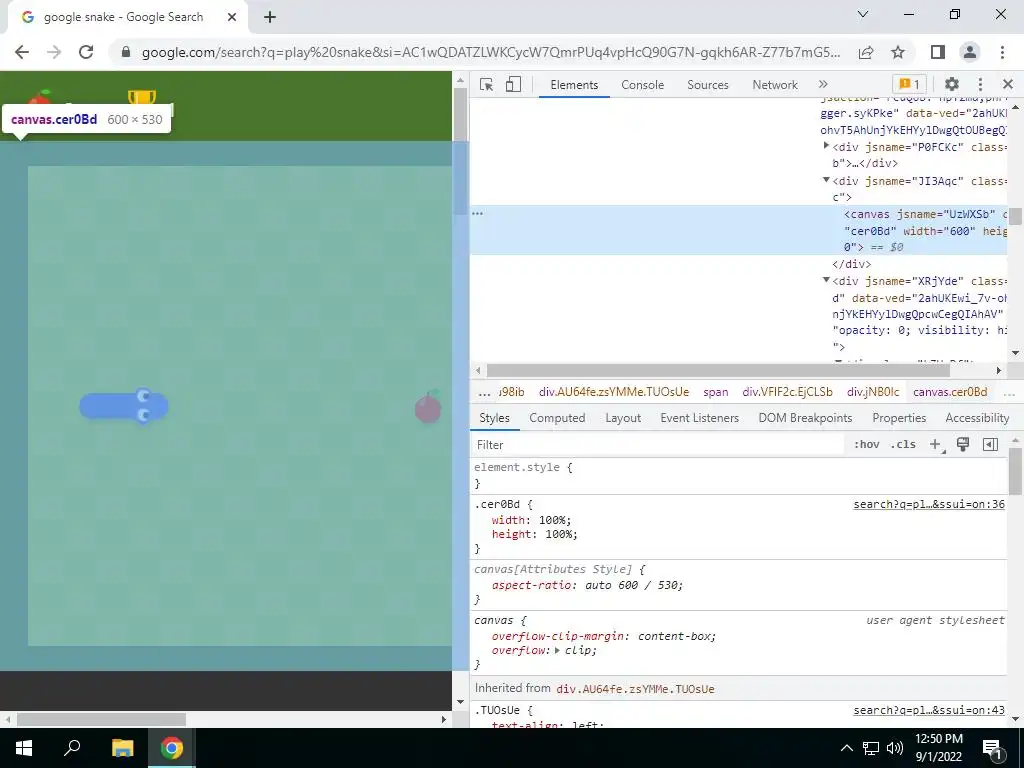Switch to the Sources tab
Image resolution: width=1024 pixels, height=768 pixels.
(707, 85)
